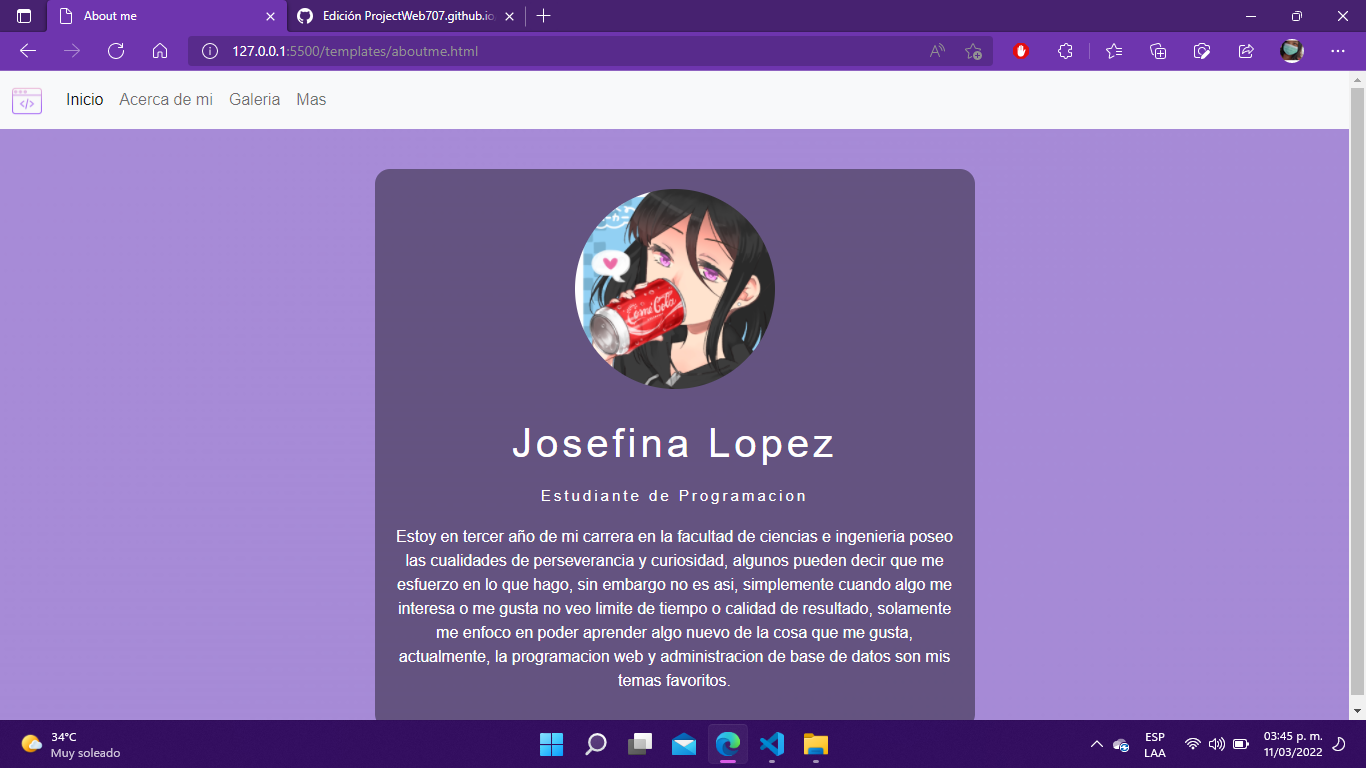Image resolution: width=1366 pixels, height=768 pixels.
Task: Add page to favorites star icon
Action: point(973,51)
